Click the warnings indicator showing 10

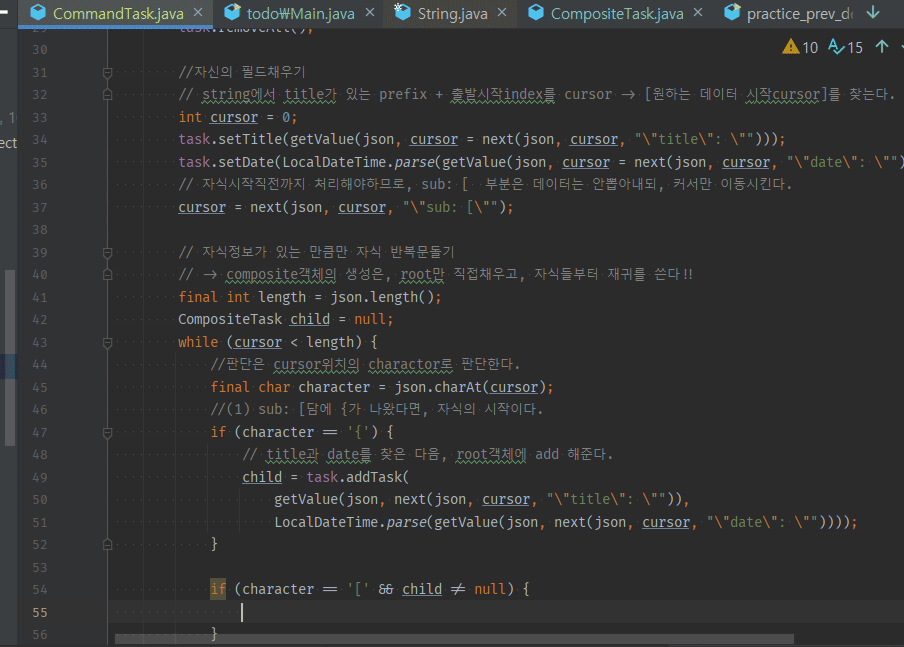click(800, 47)
